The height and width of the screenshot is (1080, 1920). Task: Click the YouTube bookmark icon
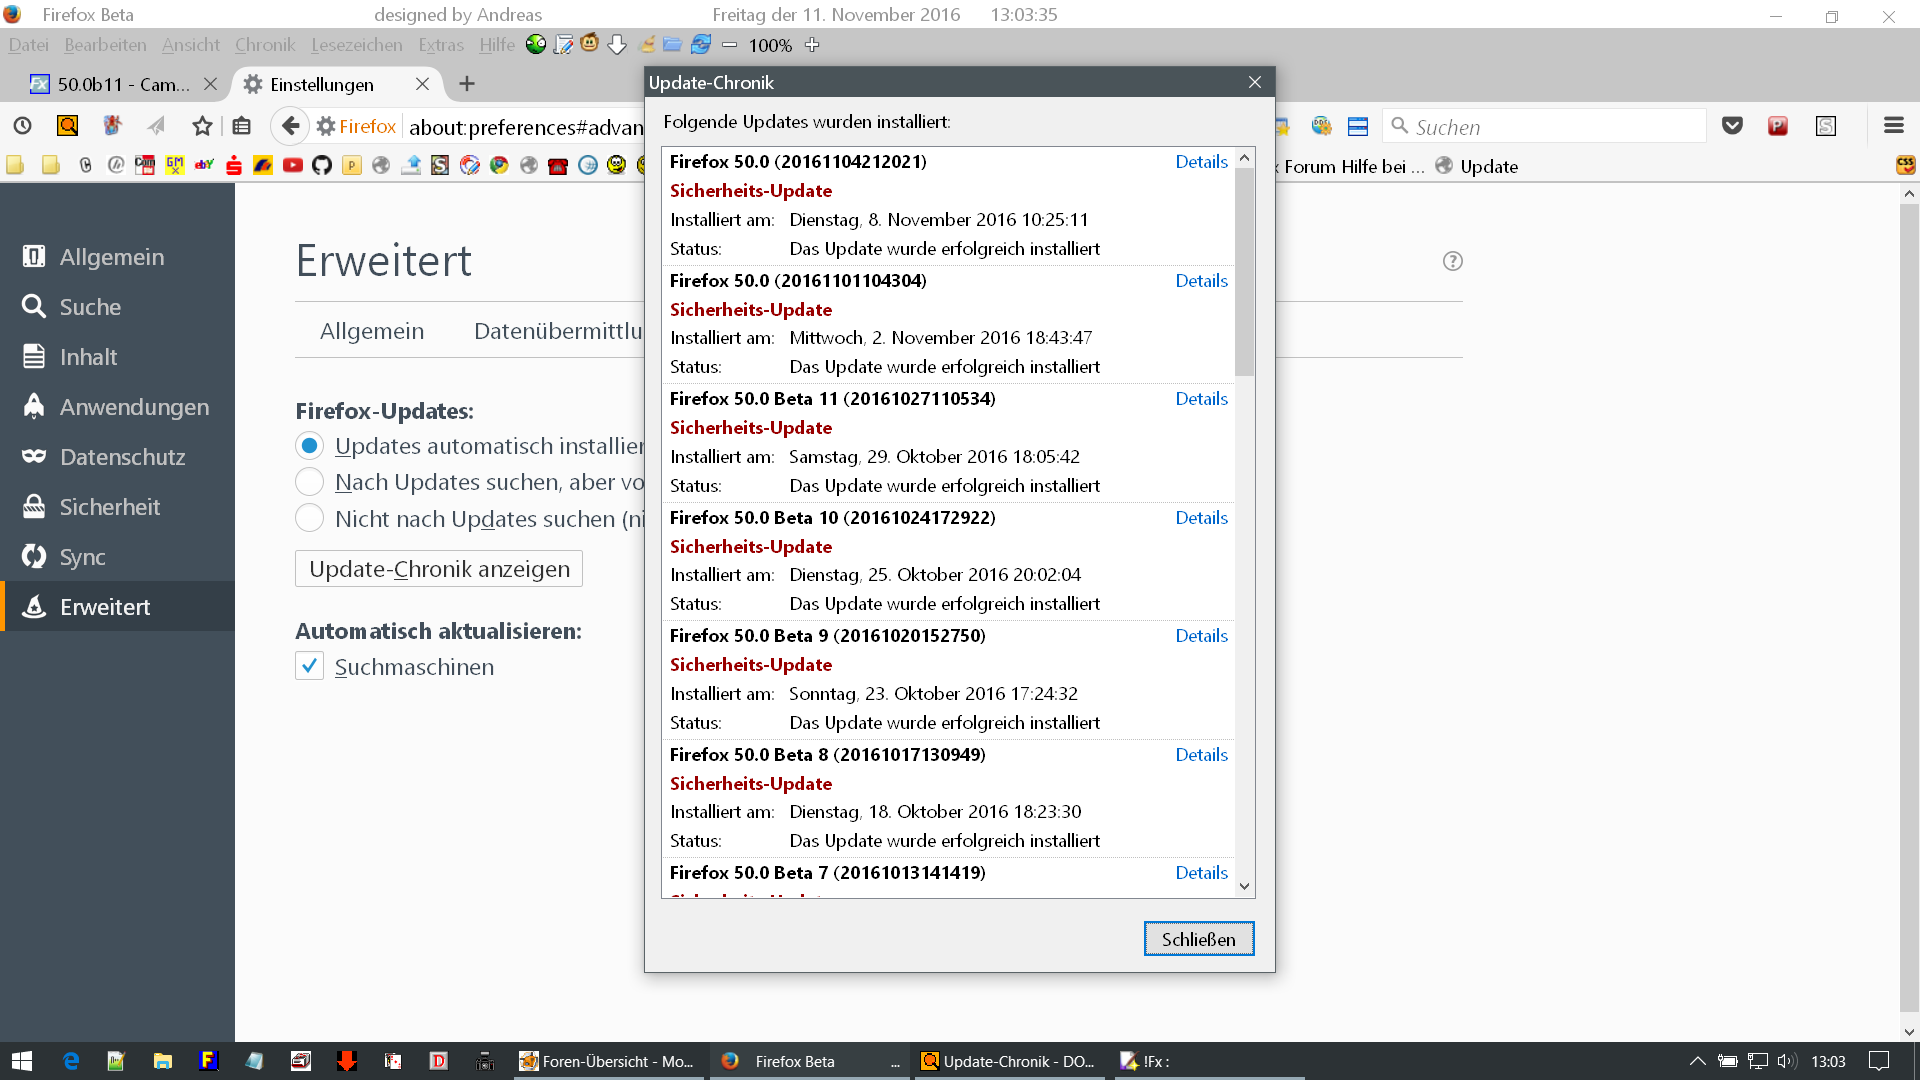(292, 166)
